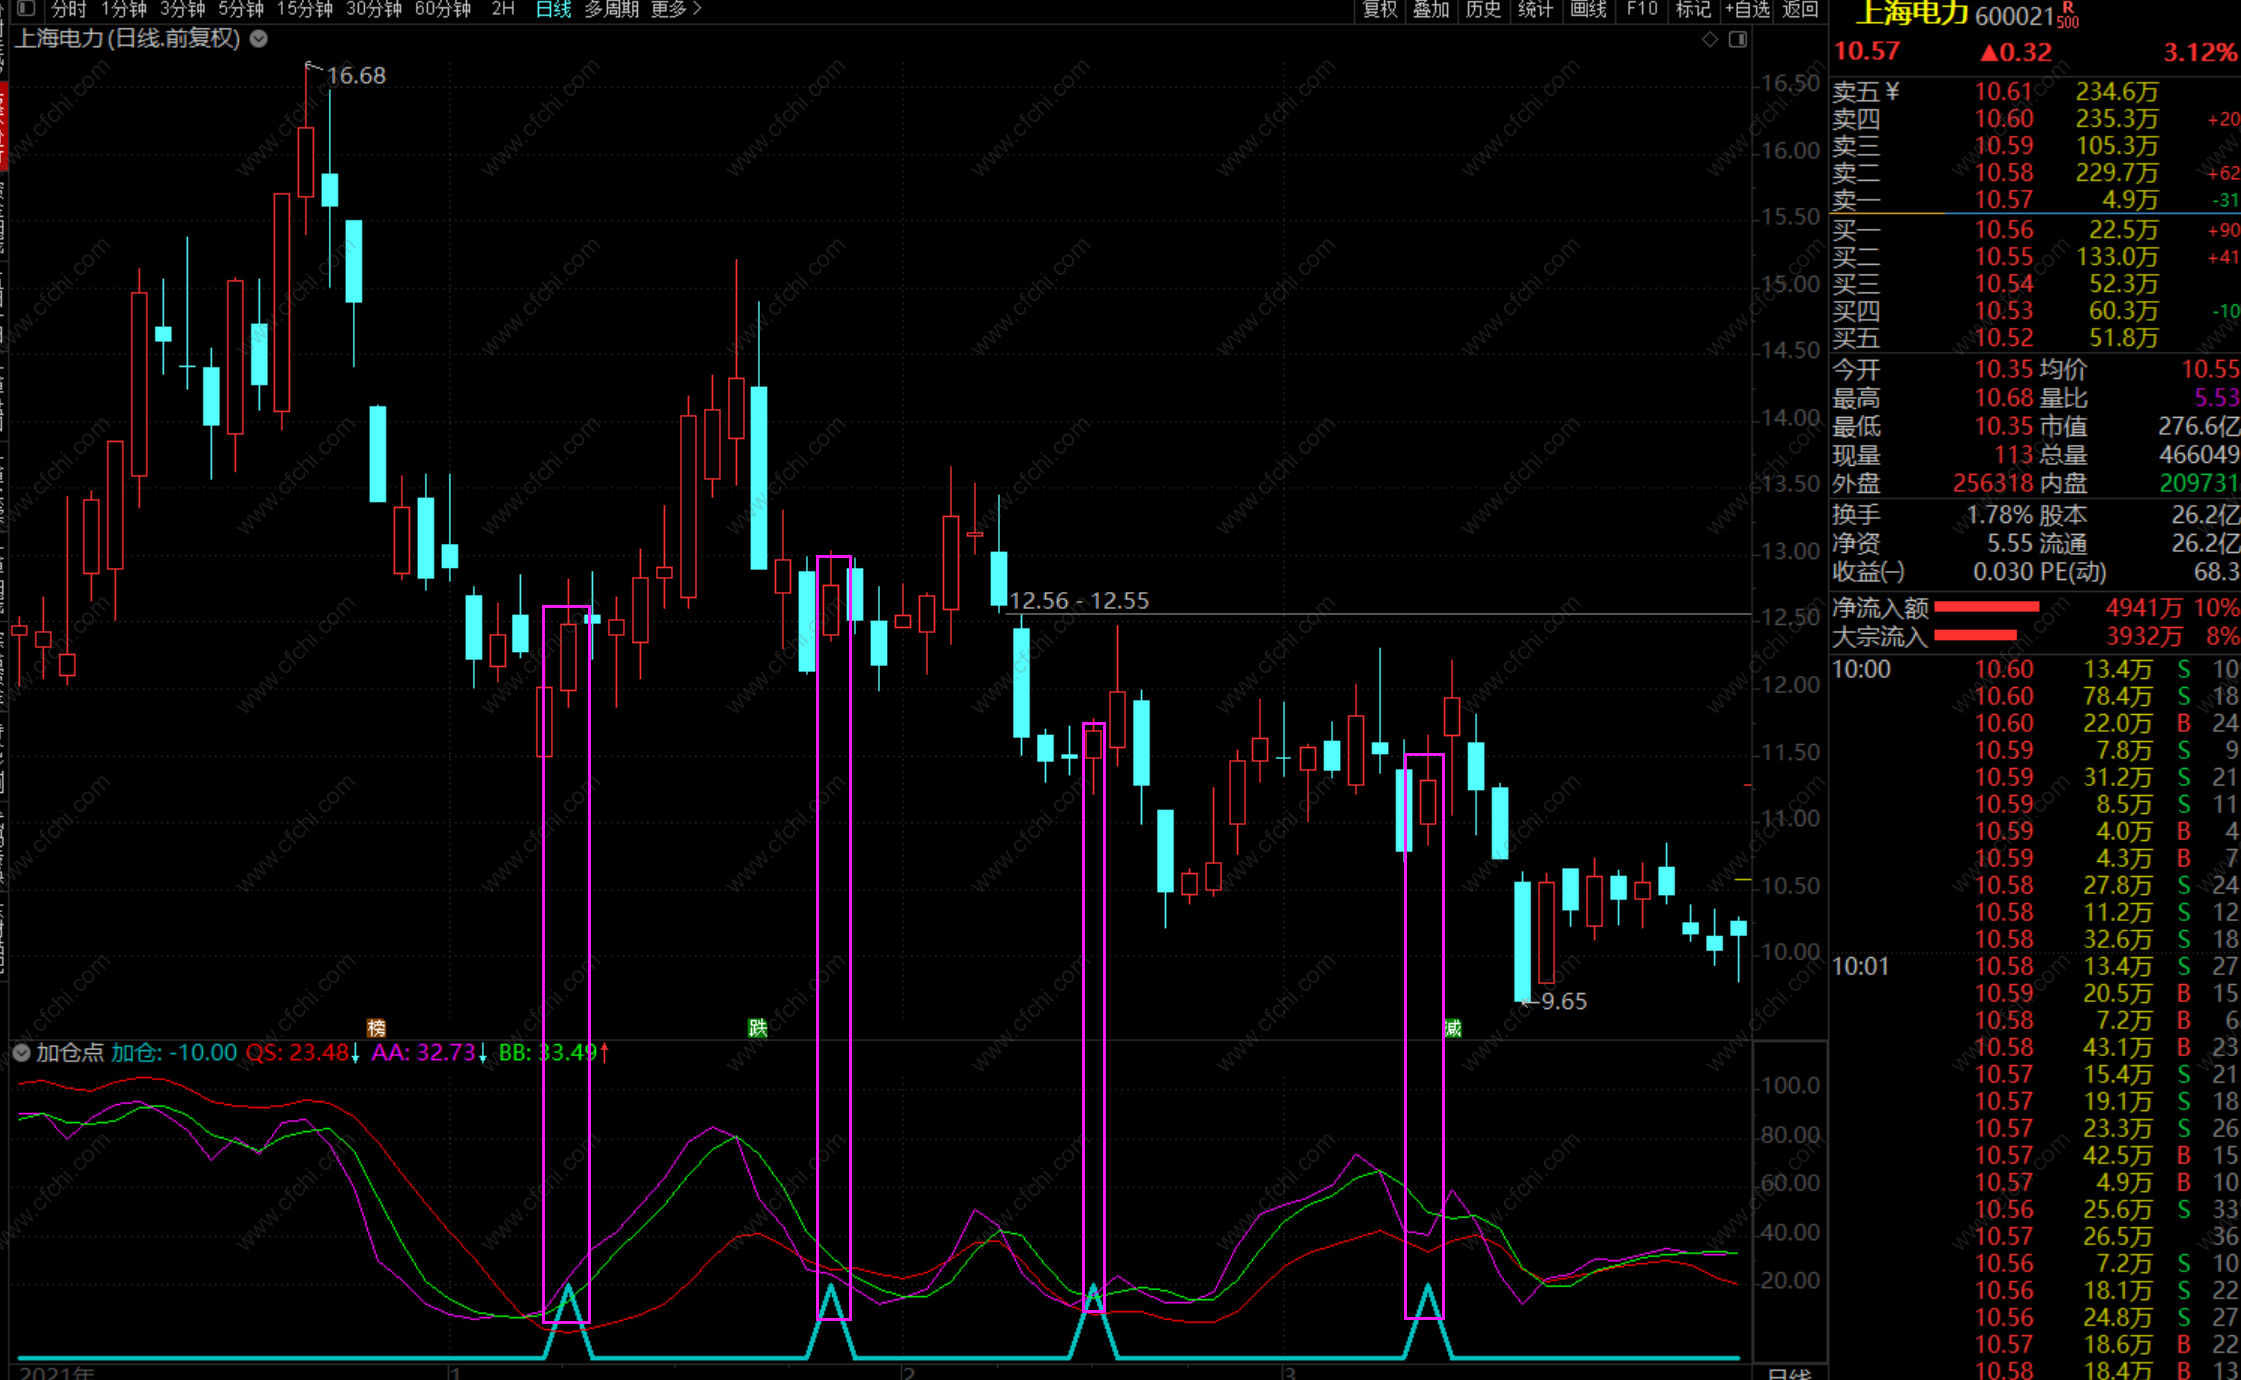Click the 12.56 - 12.55 horizontal line label

click(1079, 601)
